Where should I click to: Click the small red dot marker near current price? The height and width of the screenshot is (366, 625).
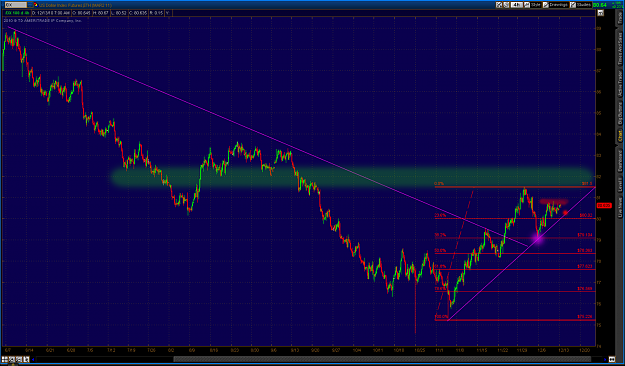(565, 213)
